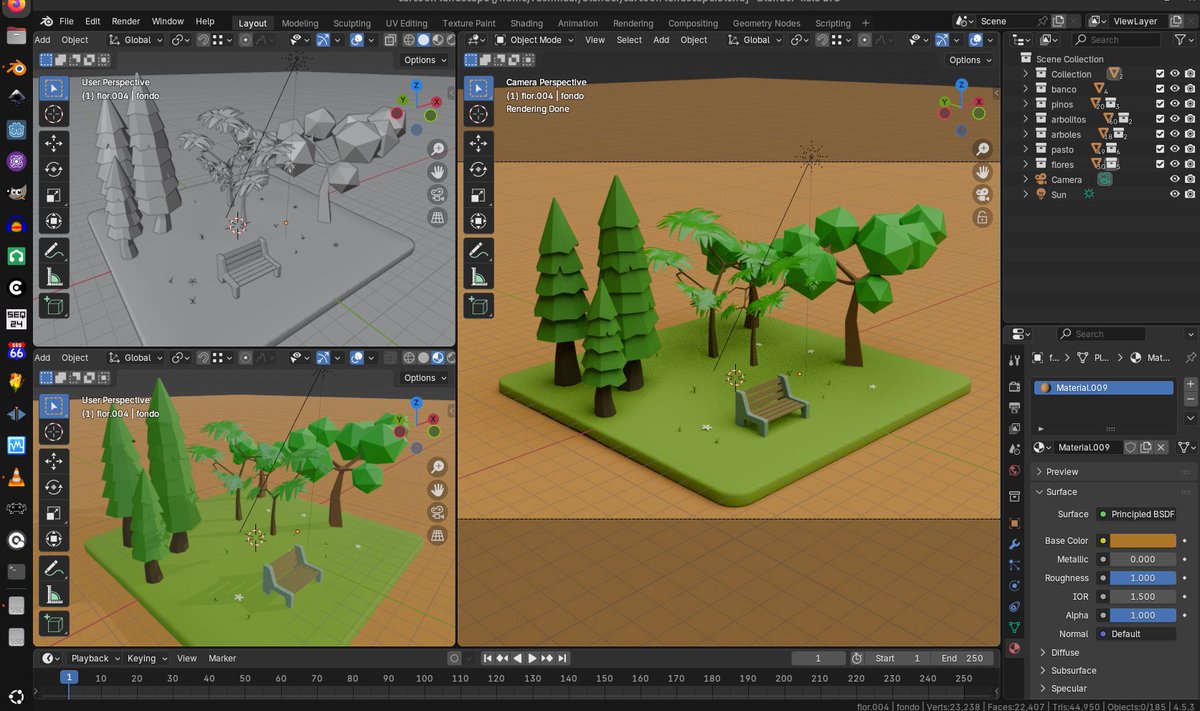
Task: Select the Transform tool in Camera Perspective viewport
Action: click(x=479, y=221)
